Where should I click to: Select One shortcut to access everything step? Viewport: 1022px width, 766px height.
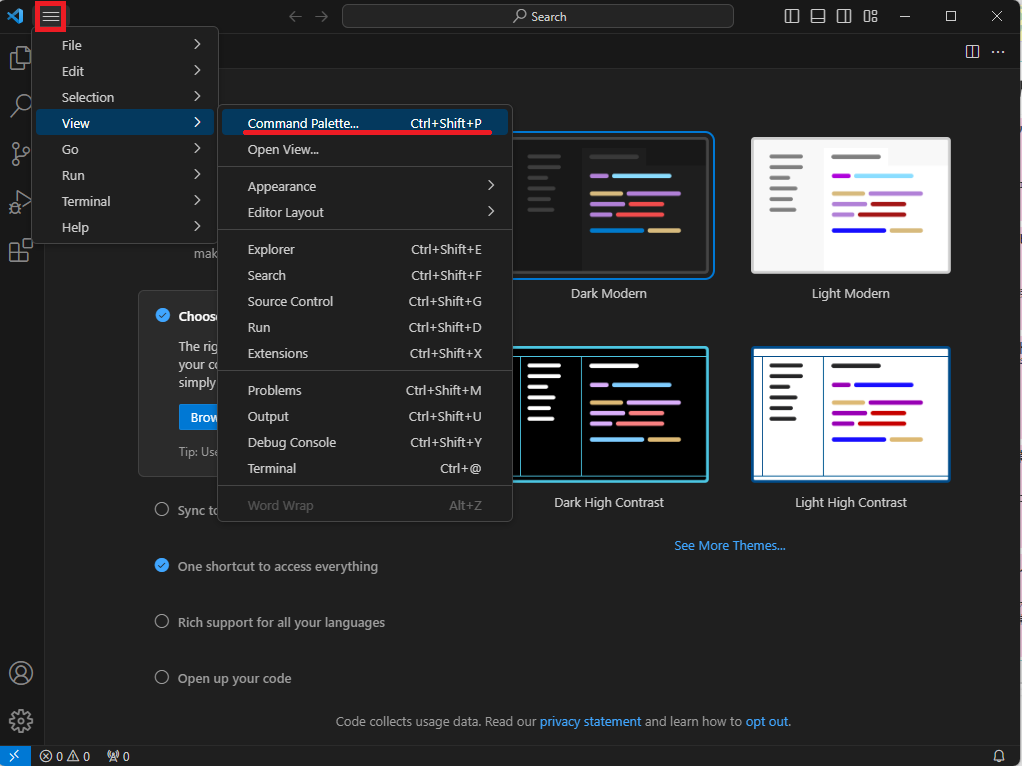pos(267,566)
